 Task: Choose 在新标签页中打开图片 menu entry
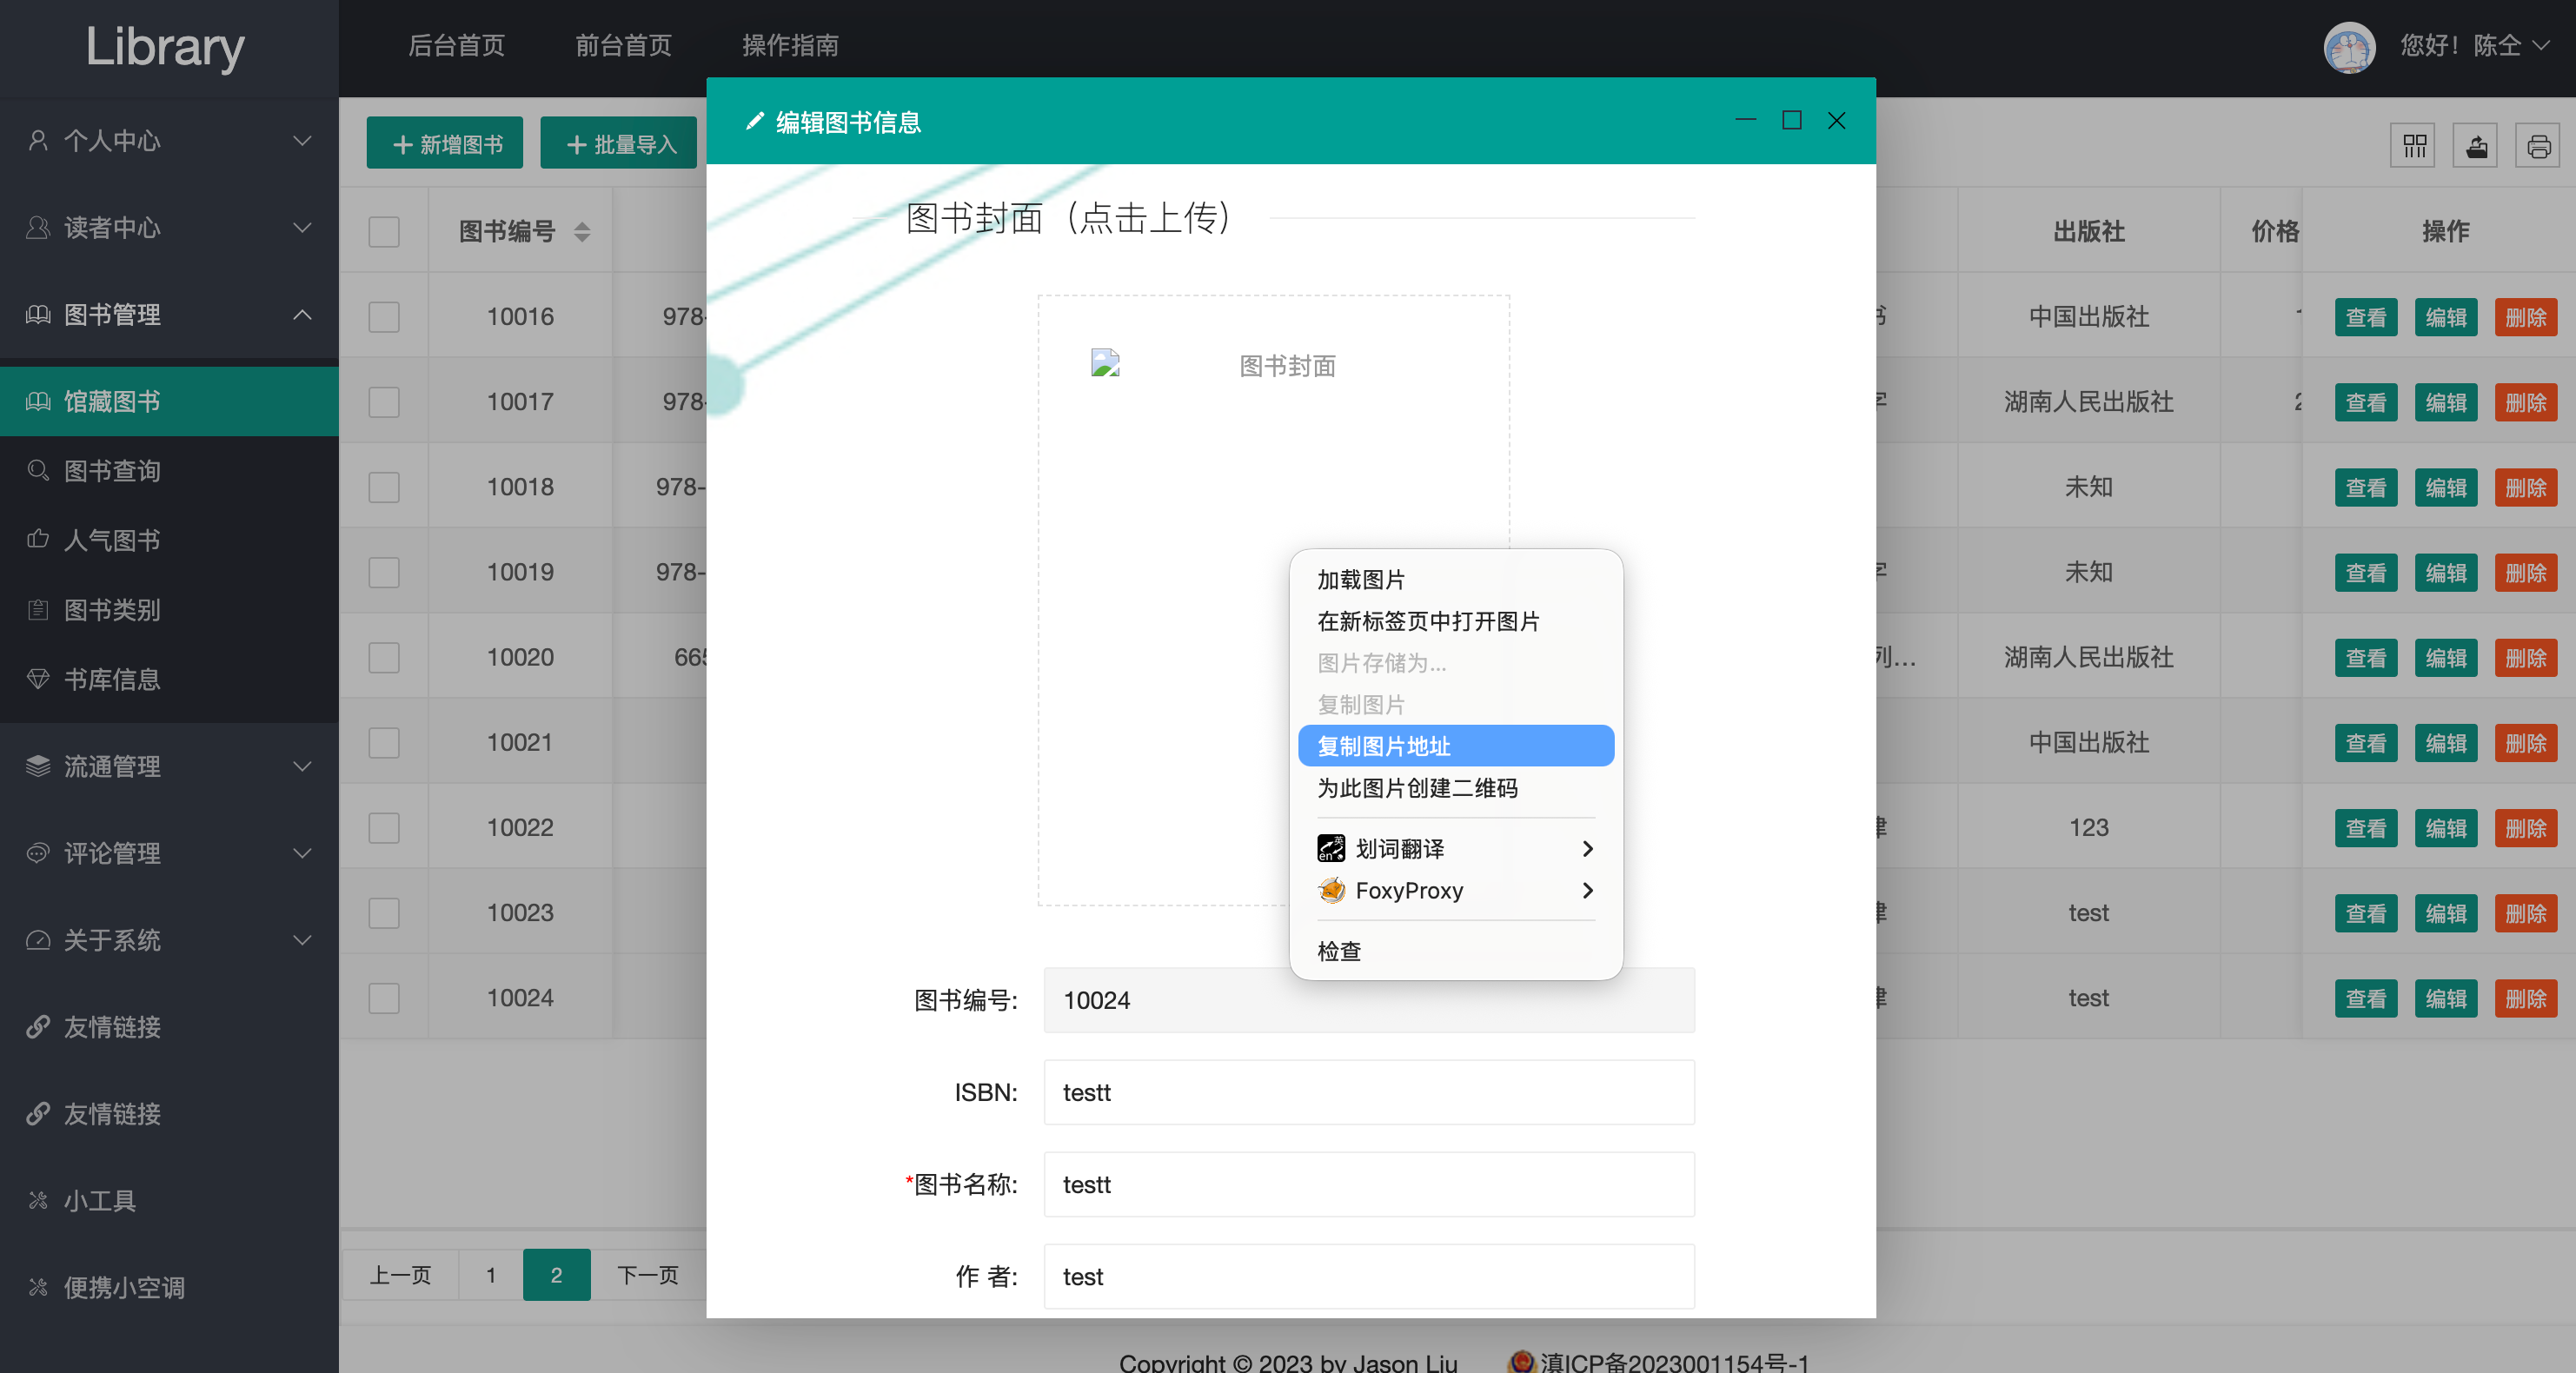1428,621
